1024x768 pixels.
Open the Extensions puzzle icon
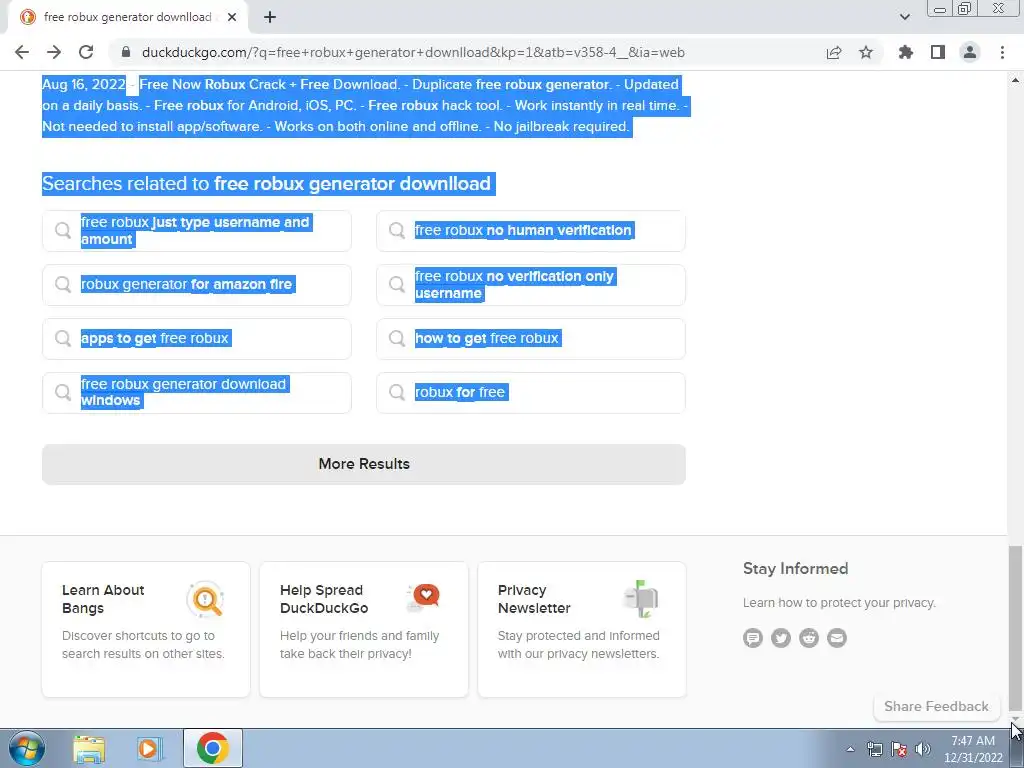905,52
